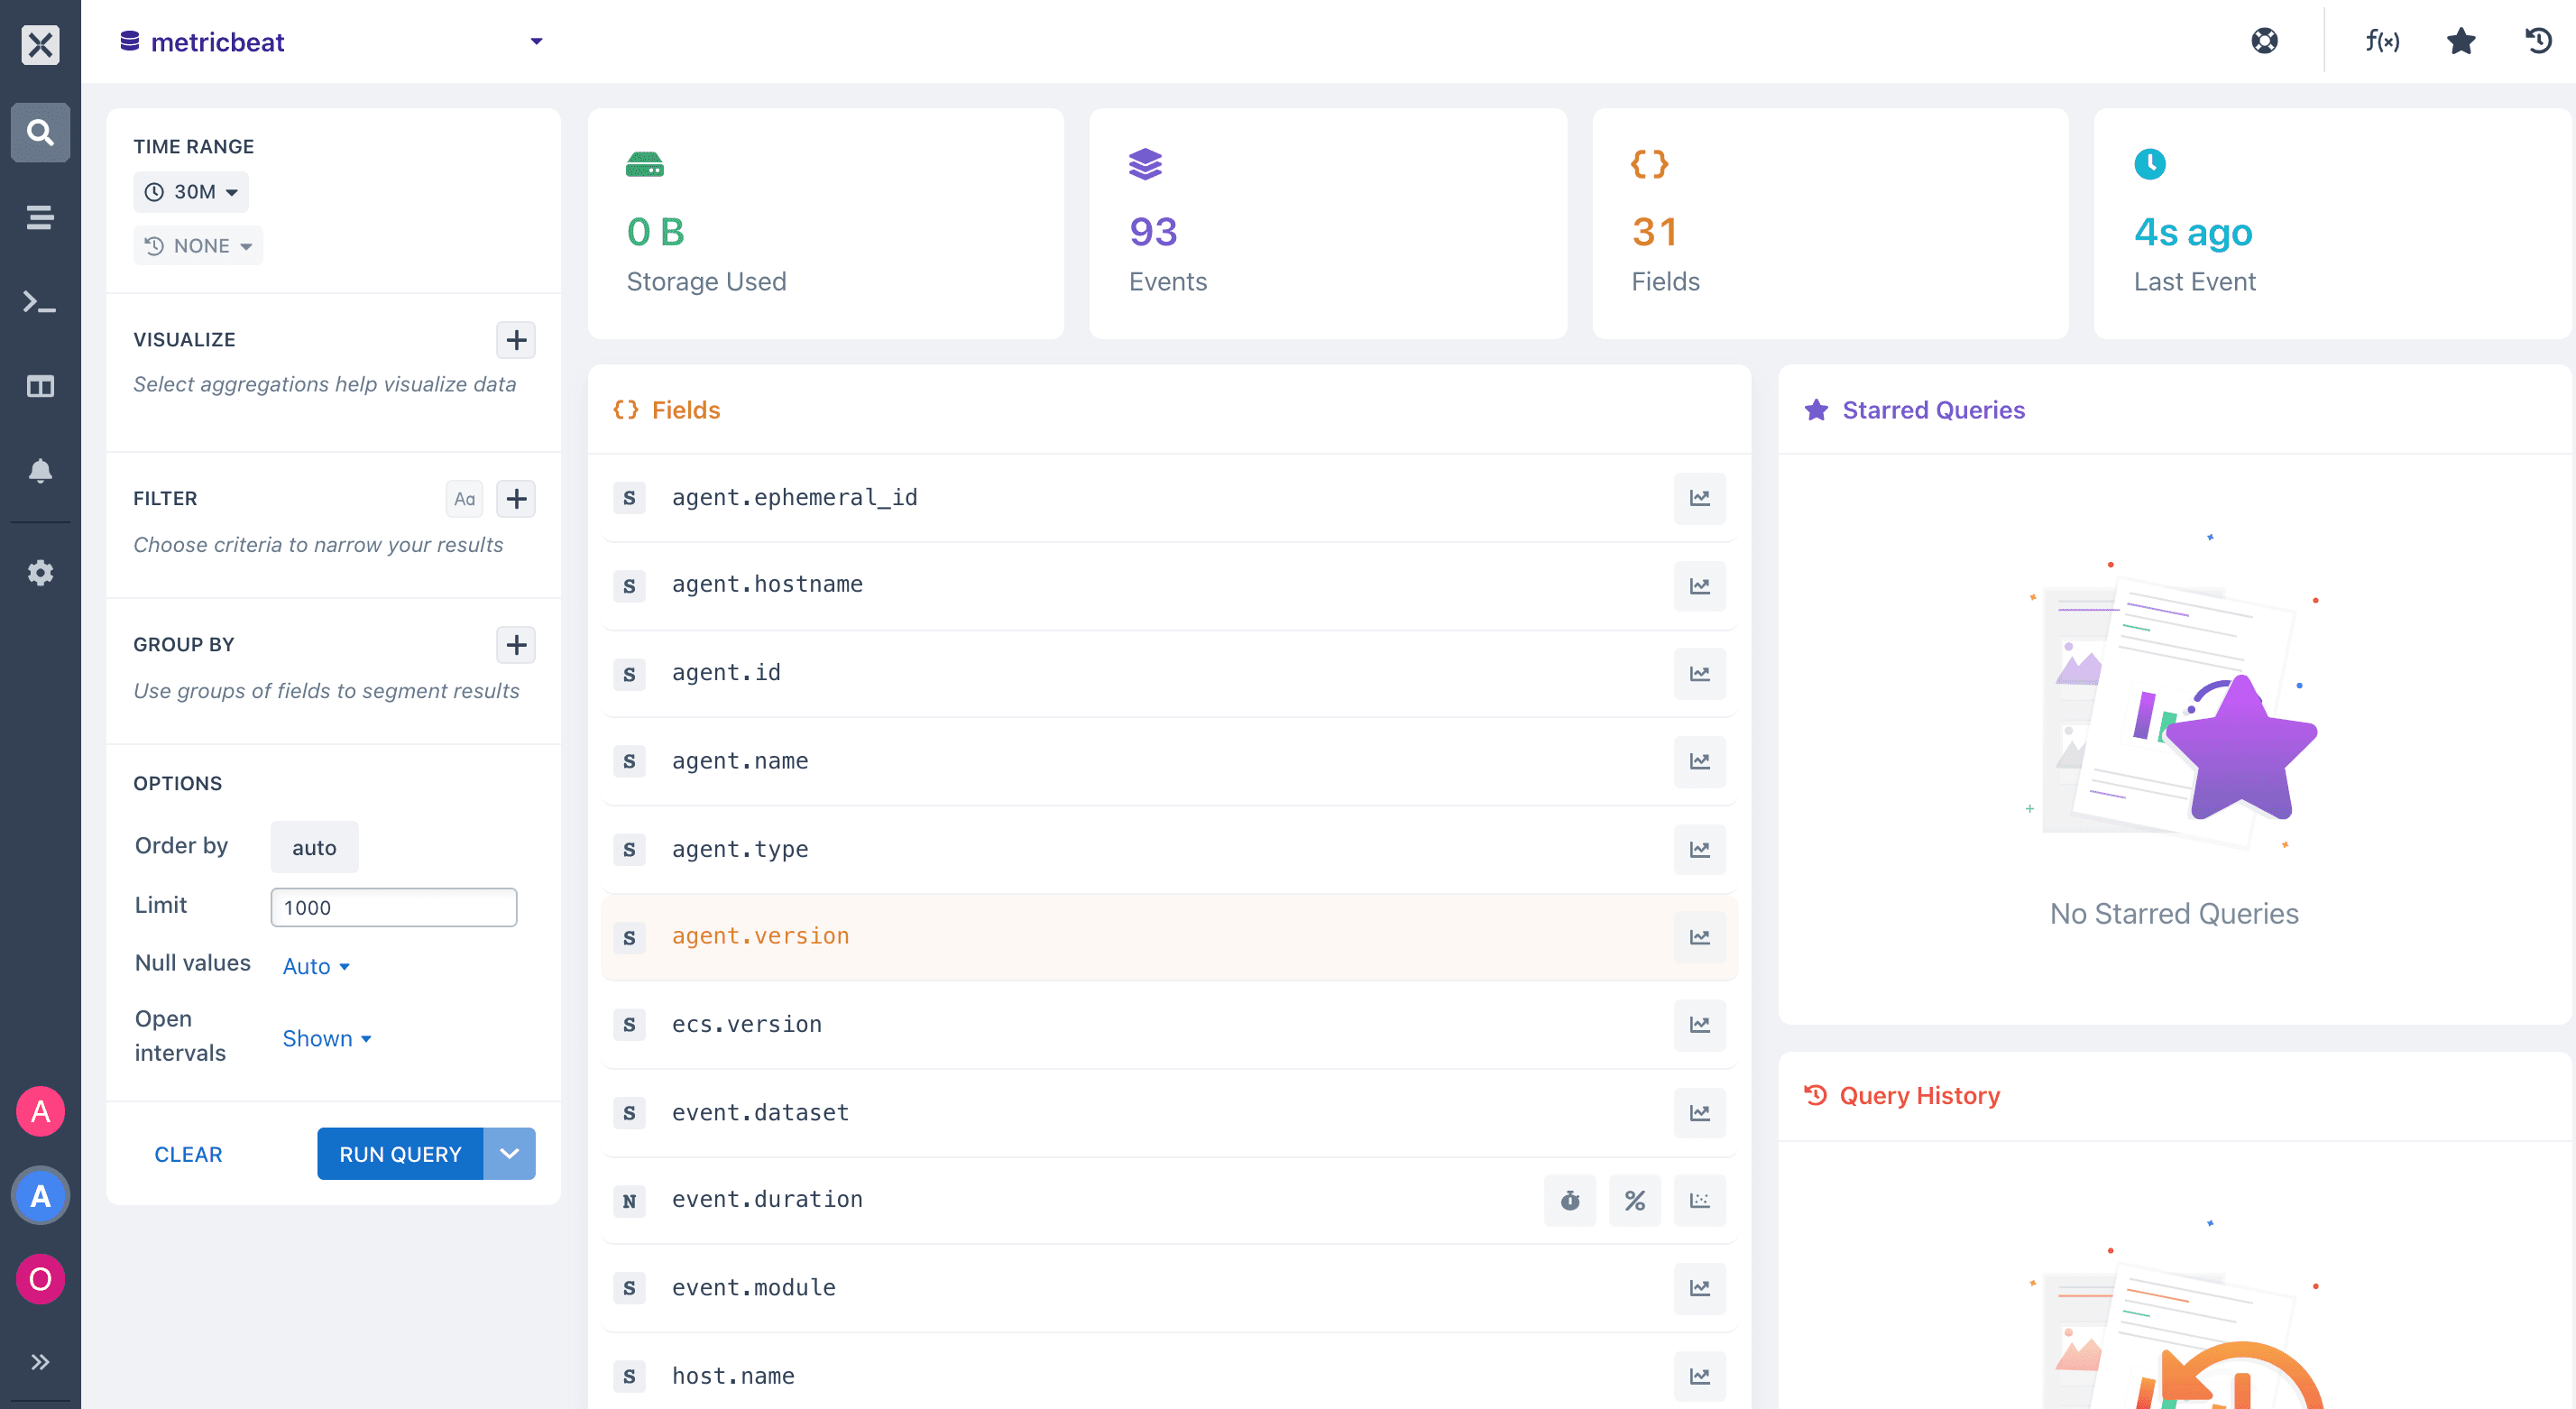Open the search explorer in the sidebar

click(40, 132)
